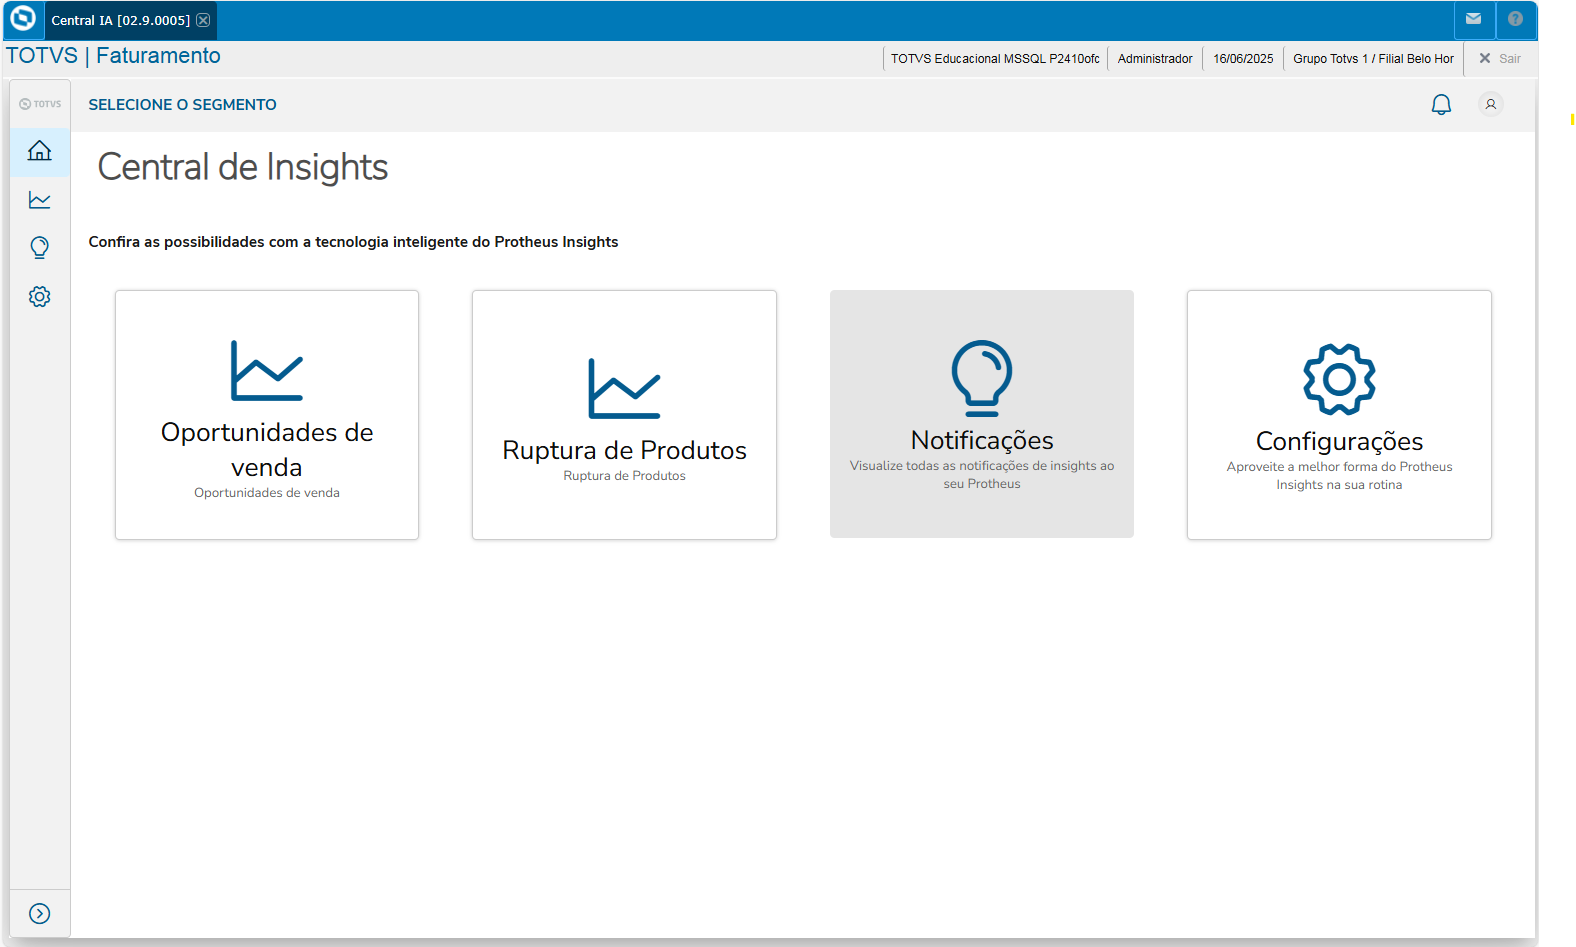This screenshot has height=947, width=1576.
Task: Open the Ruptura de Produtos card
Action: [x=624, y=415]
